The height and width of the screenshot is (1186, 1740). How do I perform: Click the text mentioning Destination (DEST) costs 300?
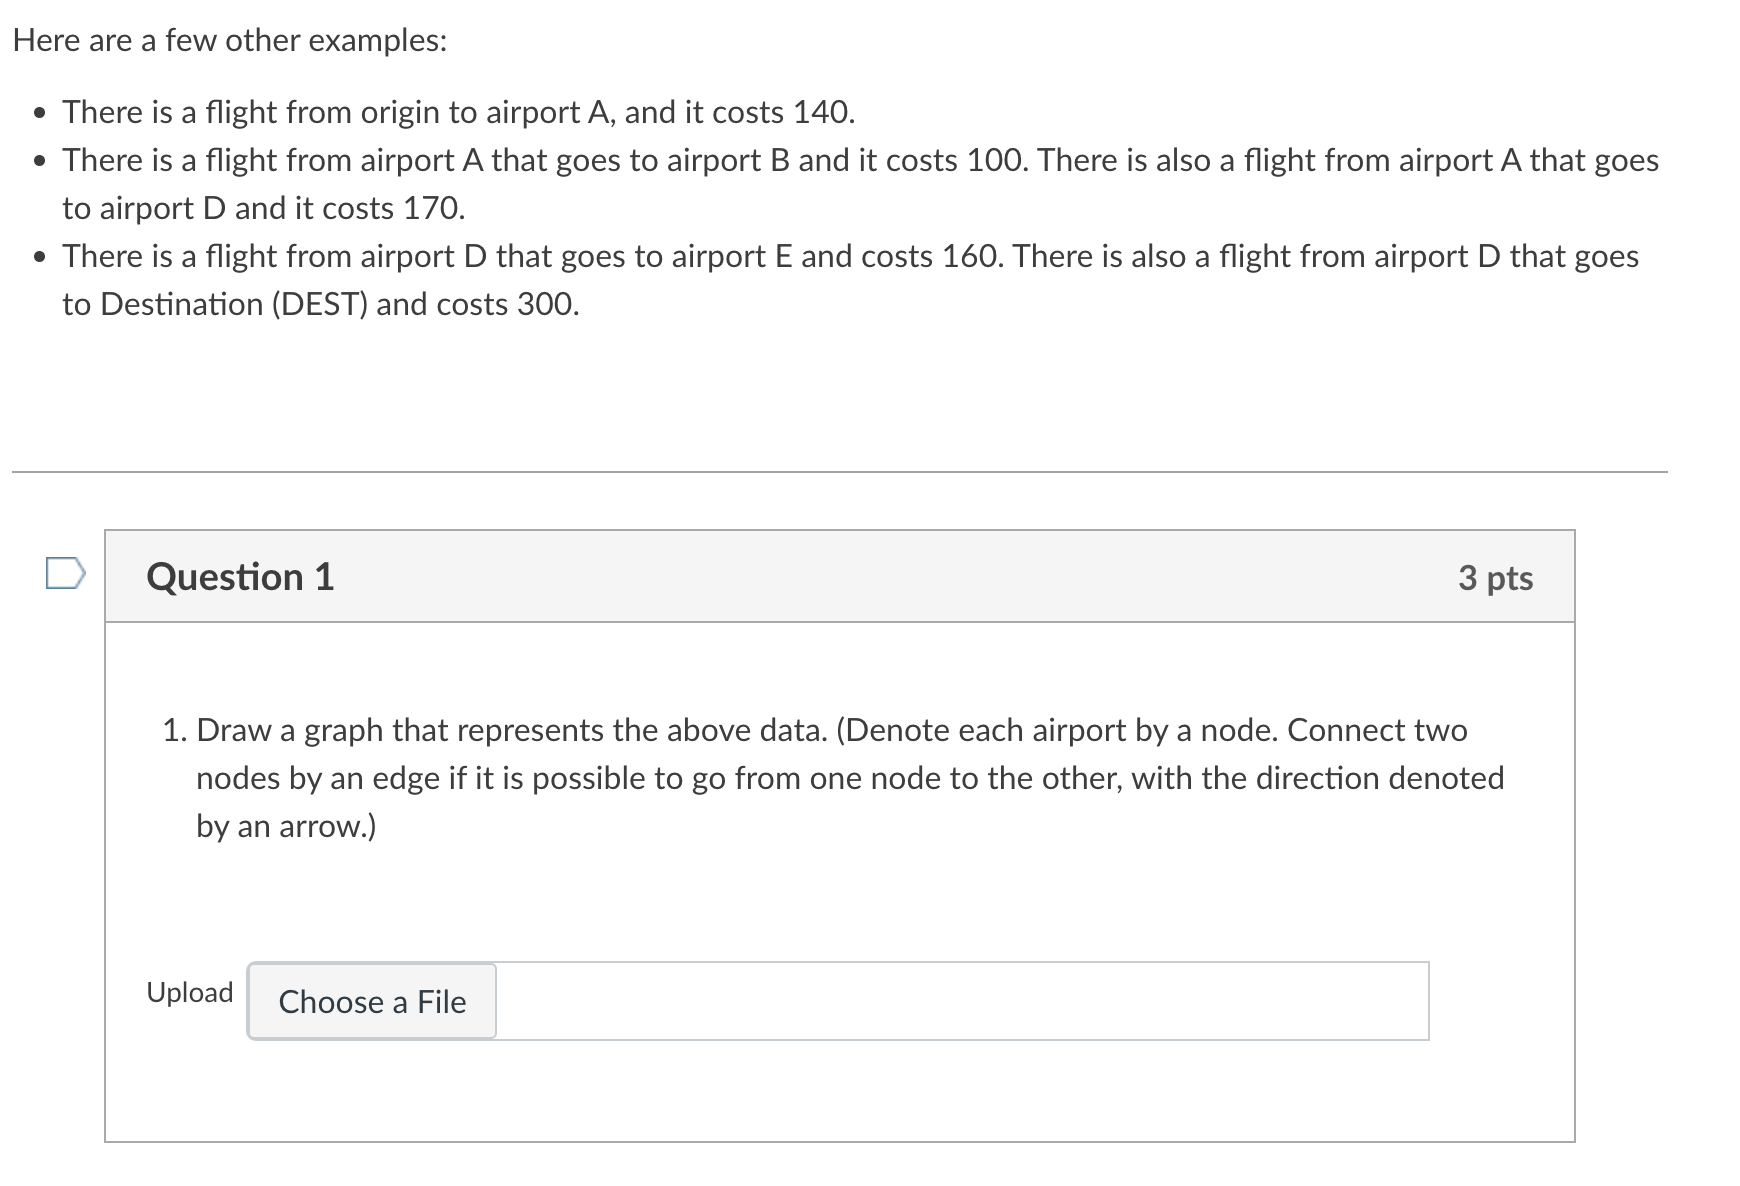321,304
